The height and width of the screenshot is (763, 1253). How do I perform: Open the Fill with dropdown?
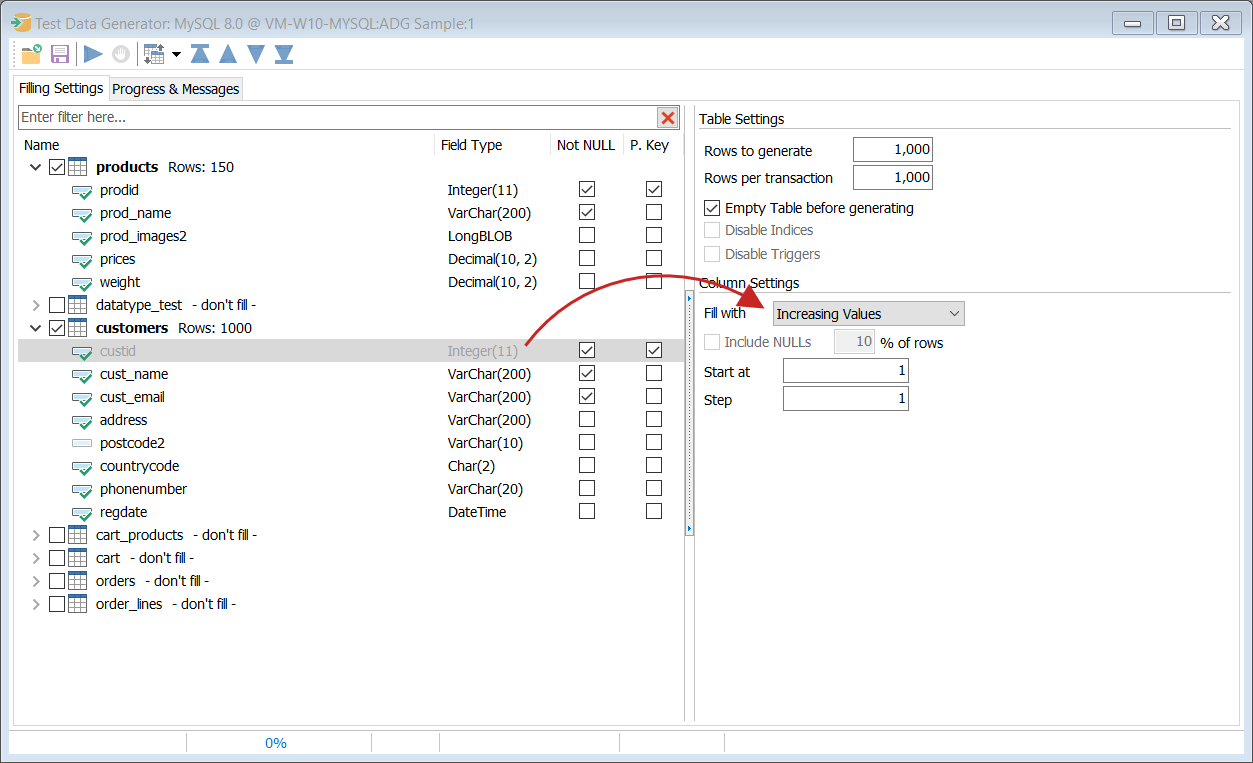coord(952,313)
